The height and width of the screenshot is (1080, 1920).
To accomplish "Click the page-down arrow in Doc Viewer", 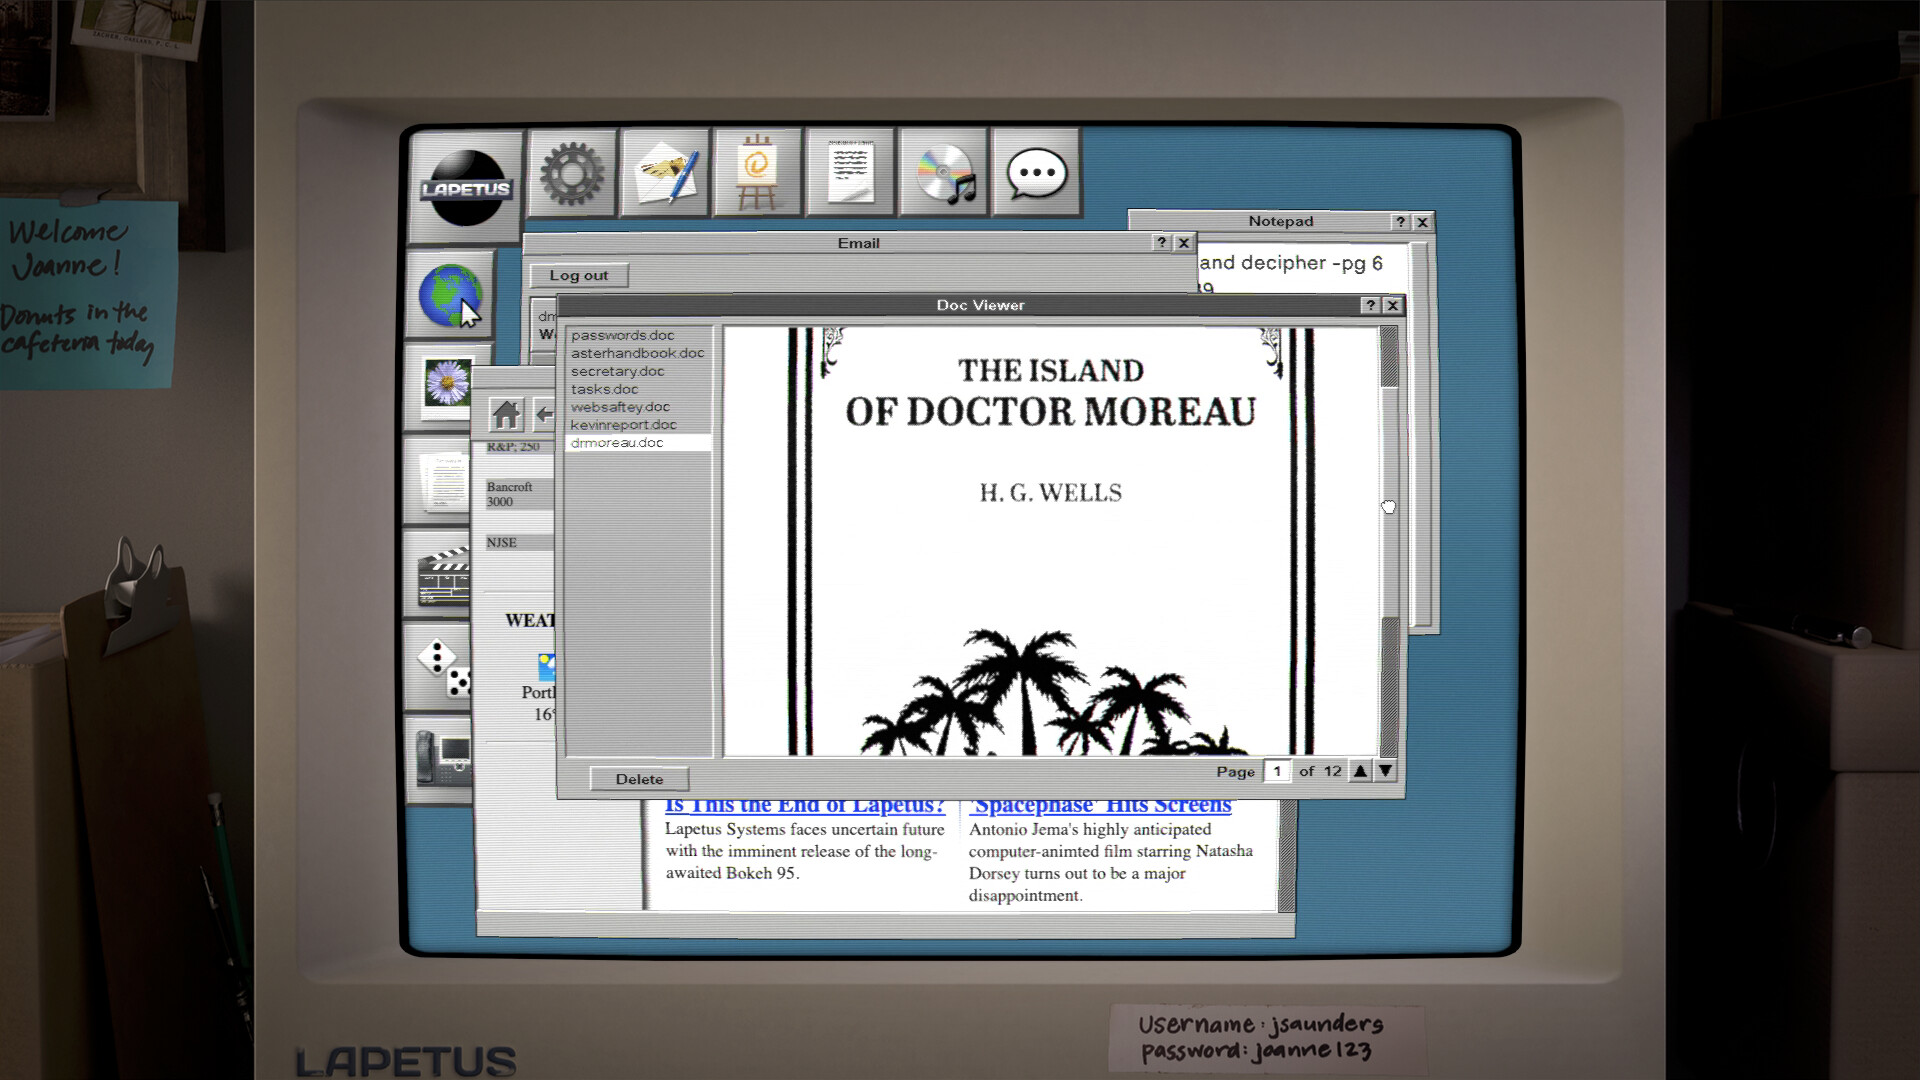I will 1384,771.
